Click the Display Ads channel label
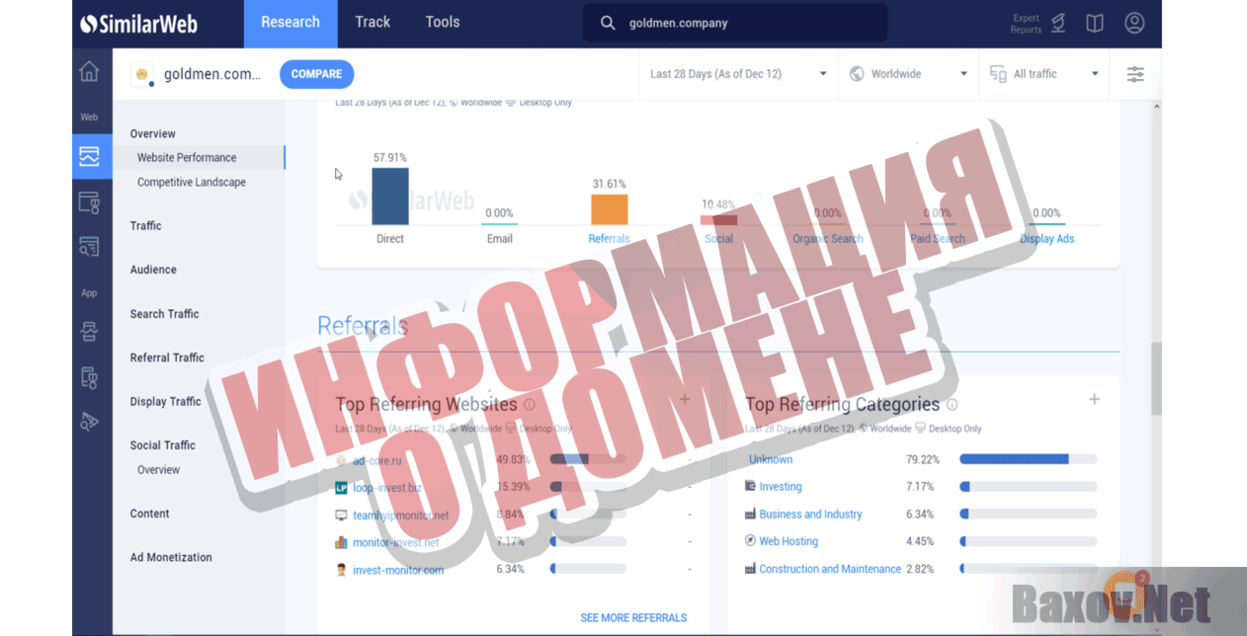Screen dimensions: 1247x636 coord(1047,239)
